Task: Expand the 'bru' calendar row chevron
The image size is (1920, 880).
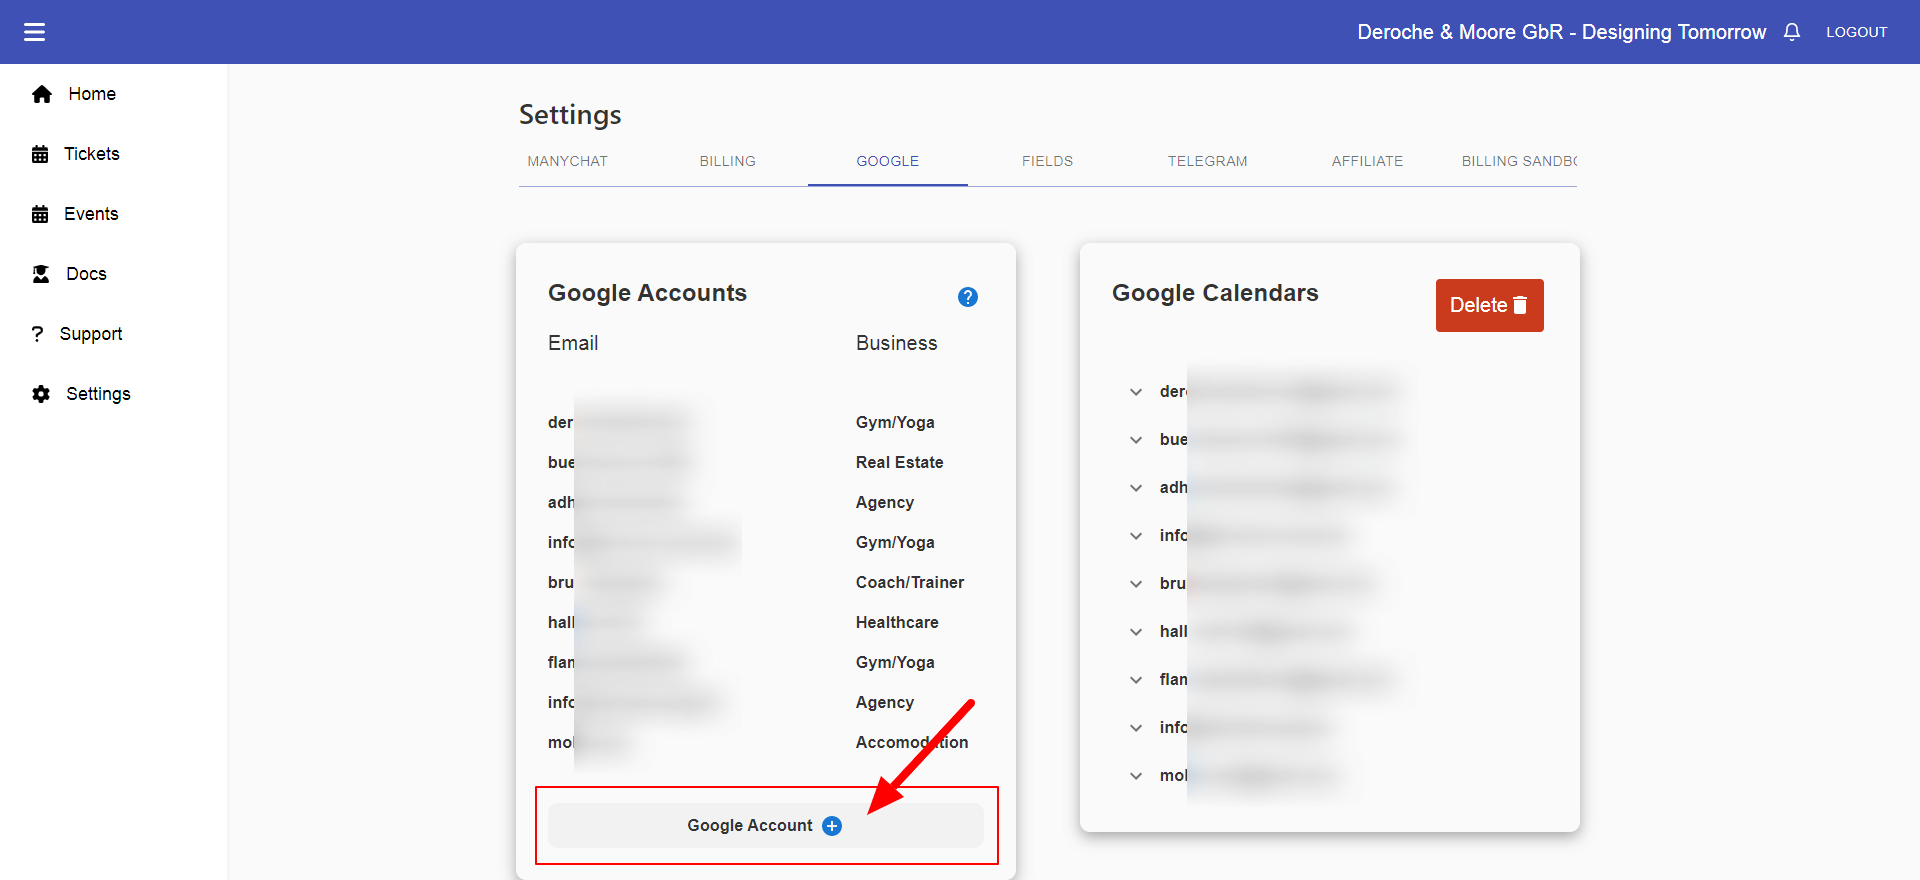Action: click(x=1136, y=584)
